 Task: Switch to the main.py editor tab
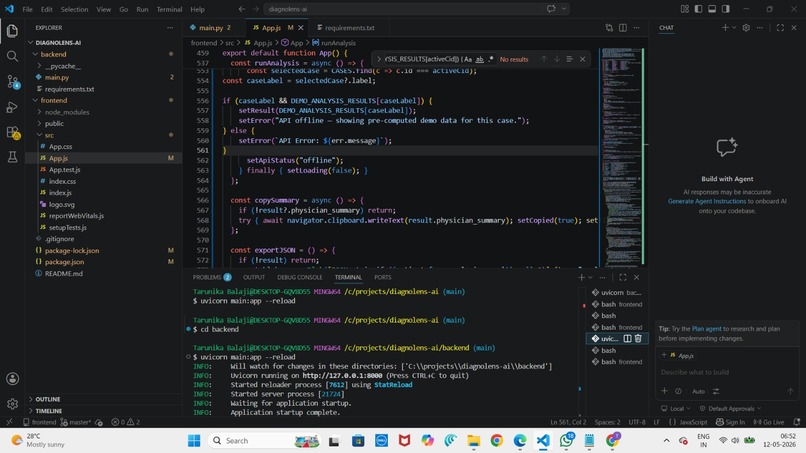pyautogui.click(x=211, y=28)
